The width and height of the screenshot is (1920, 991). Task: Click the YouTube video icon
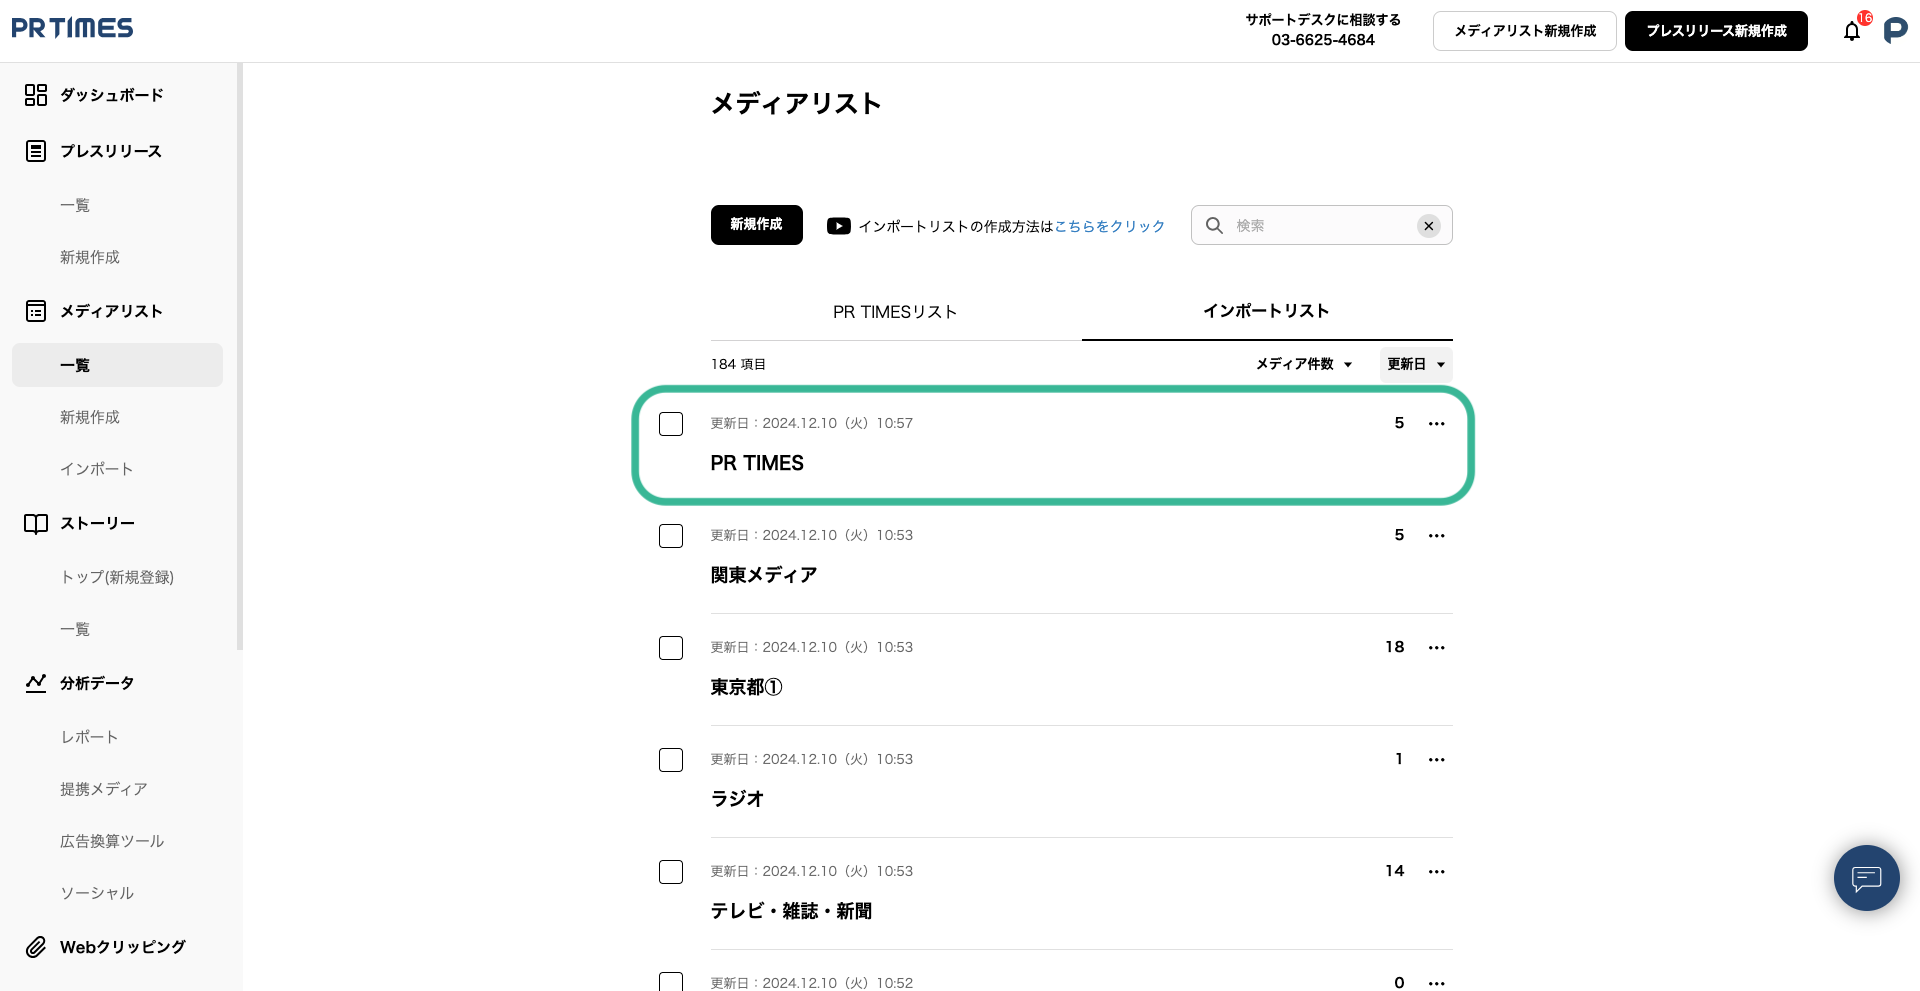click(838, 226)
